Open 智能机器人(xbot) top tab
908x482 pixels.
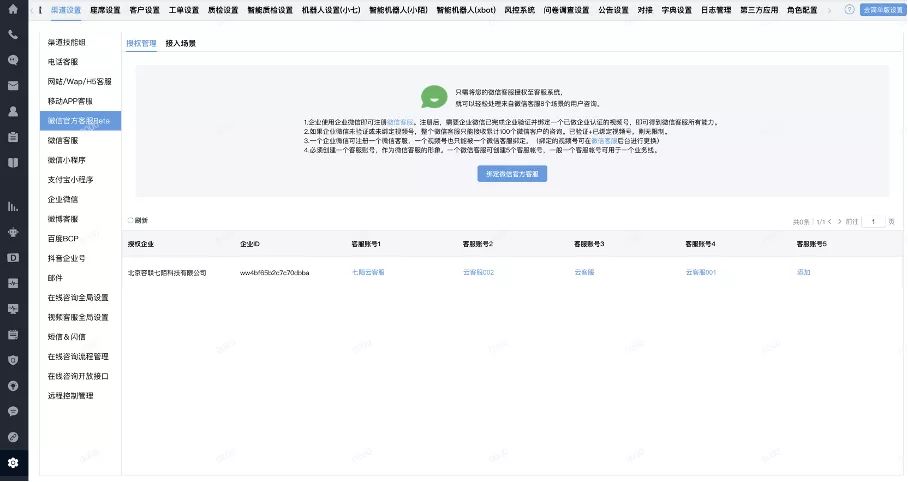point(466,10)
